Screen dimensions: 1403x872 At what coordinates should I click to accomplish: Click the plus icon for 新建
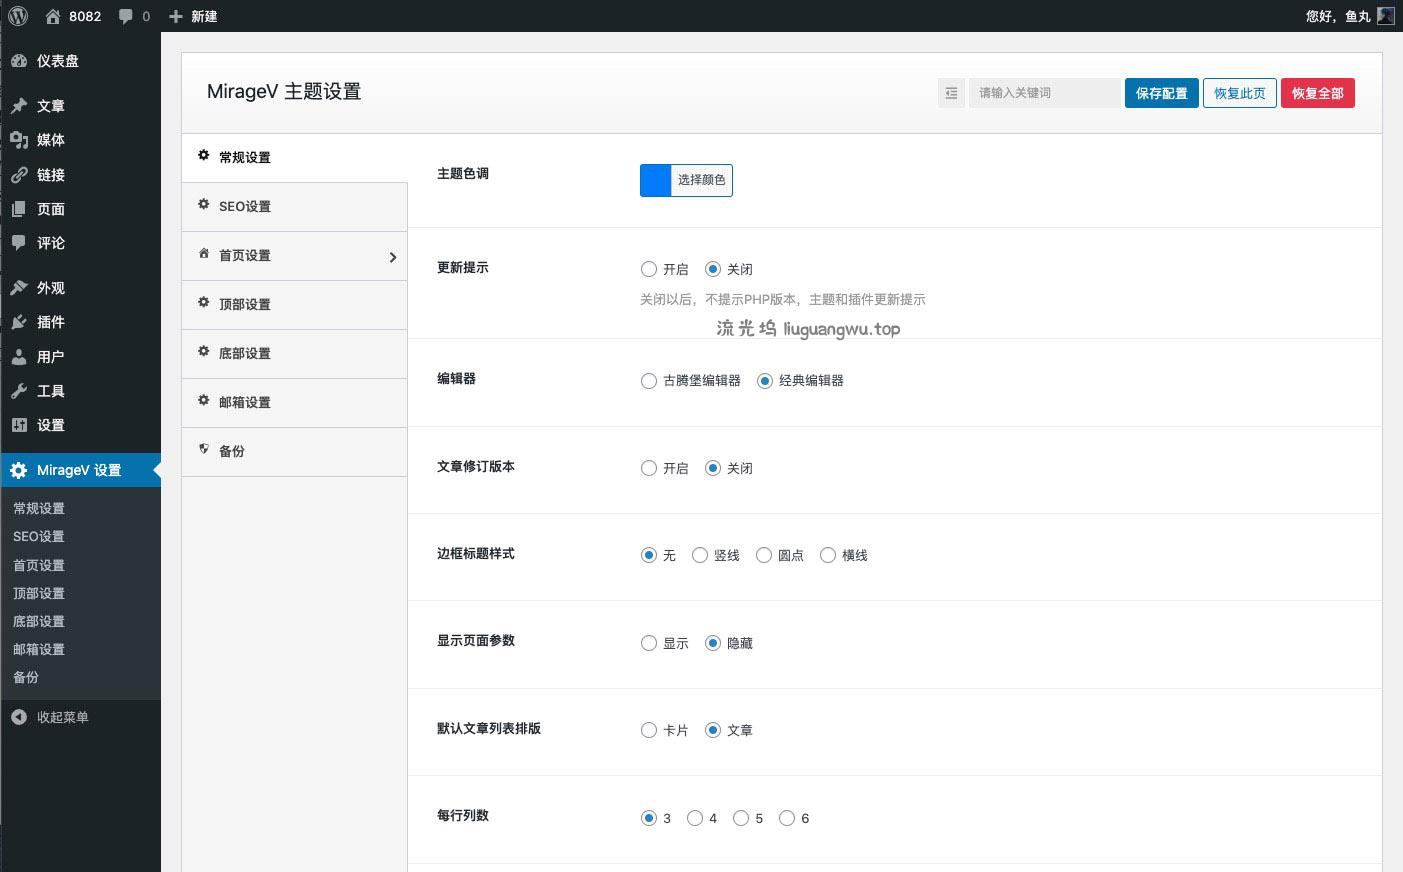[x=176, y=16]
